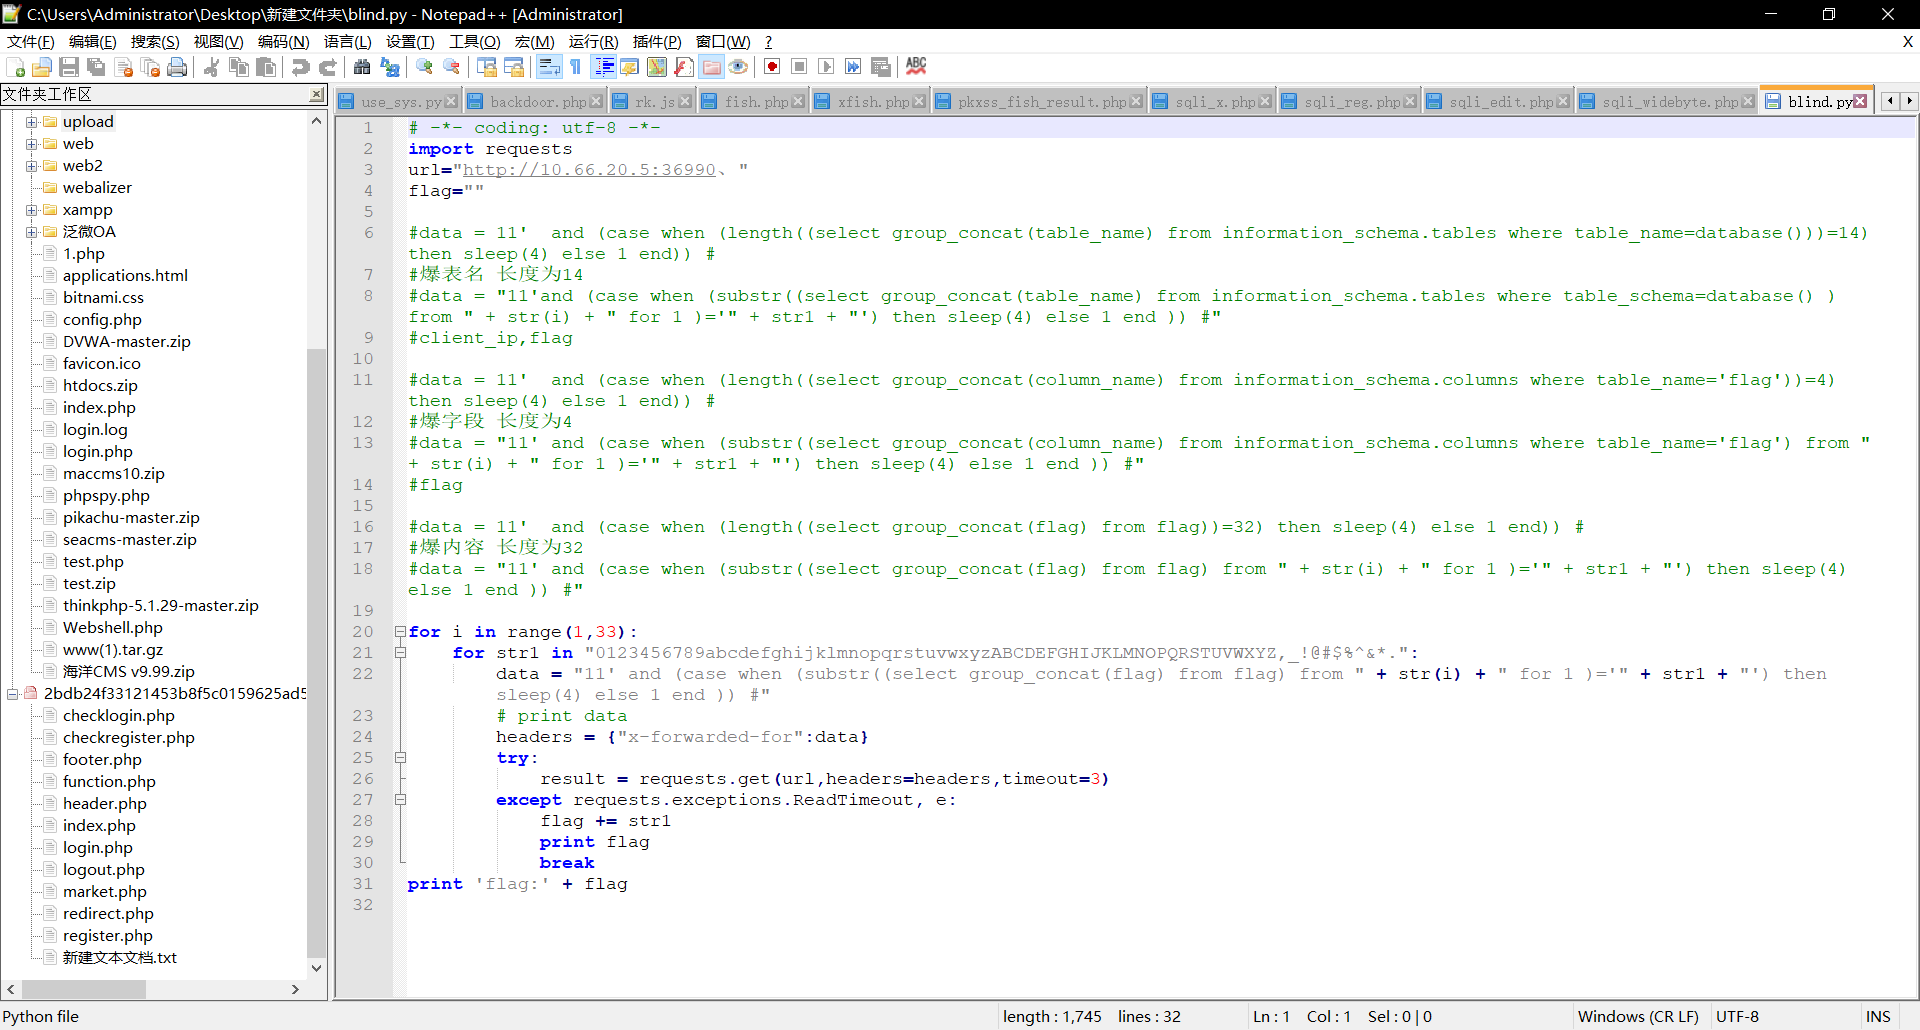Screen dimensions: 1920x1030
Task: Open the user-defined language dialog icon
Action: coord(630,67)
